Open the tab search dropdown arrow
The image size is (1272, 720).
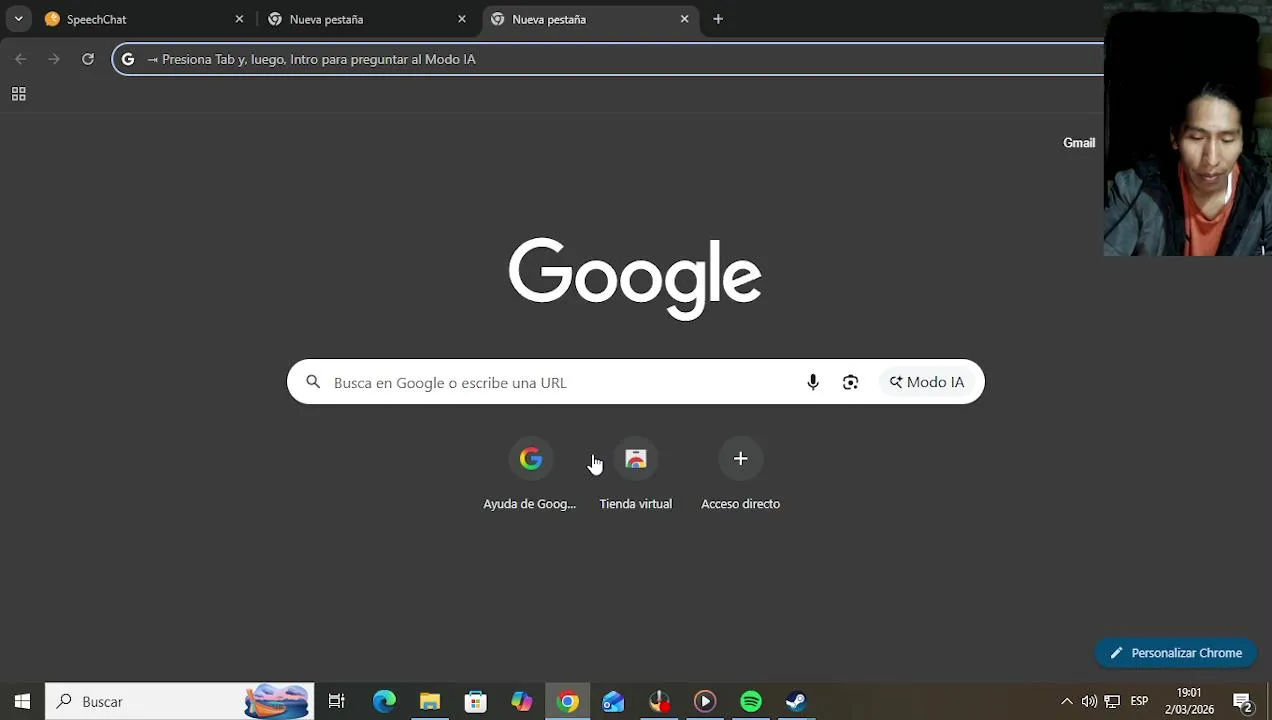18,19
